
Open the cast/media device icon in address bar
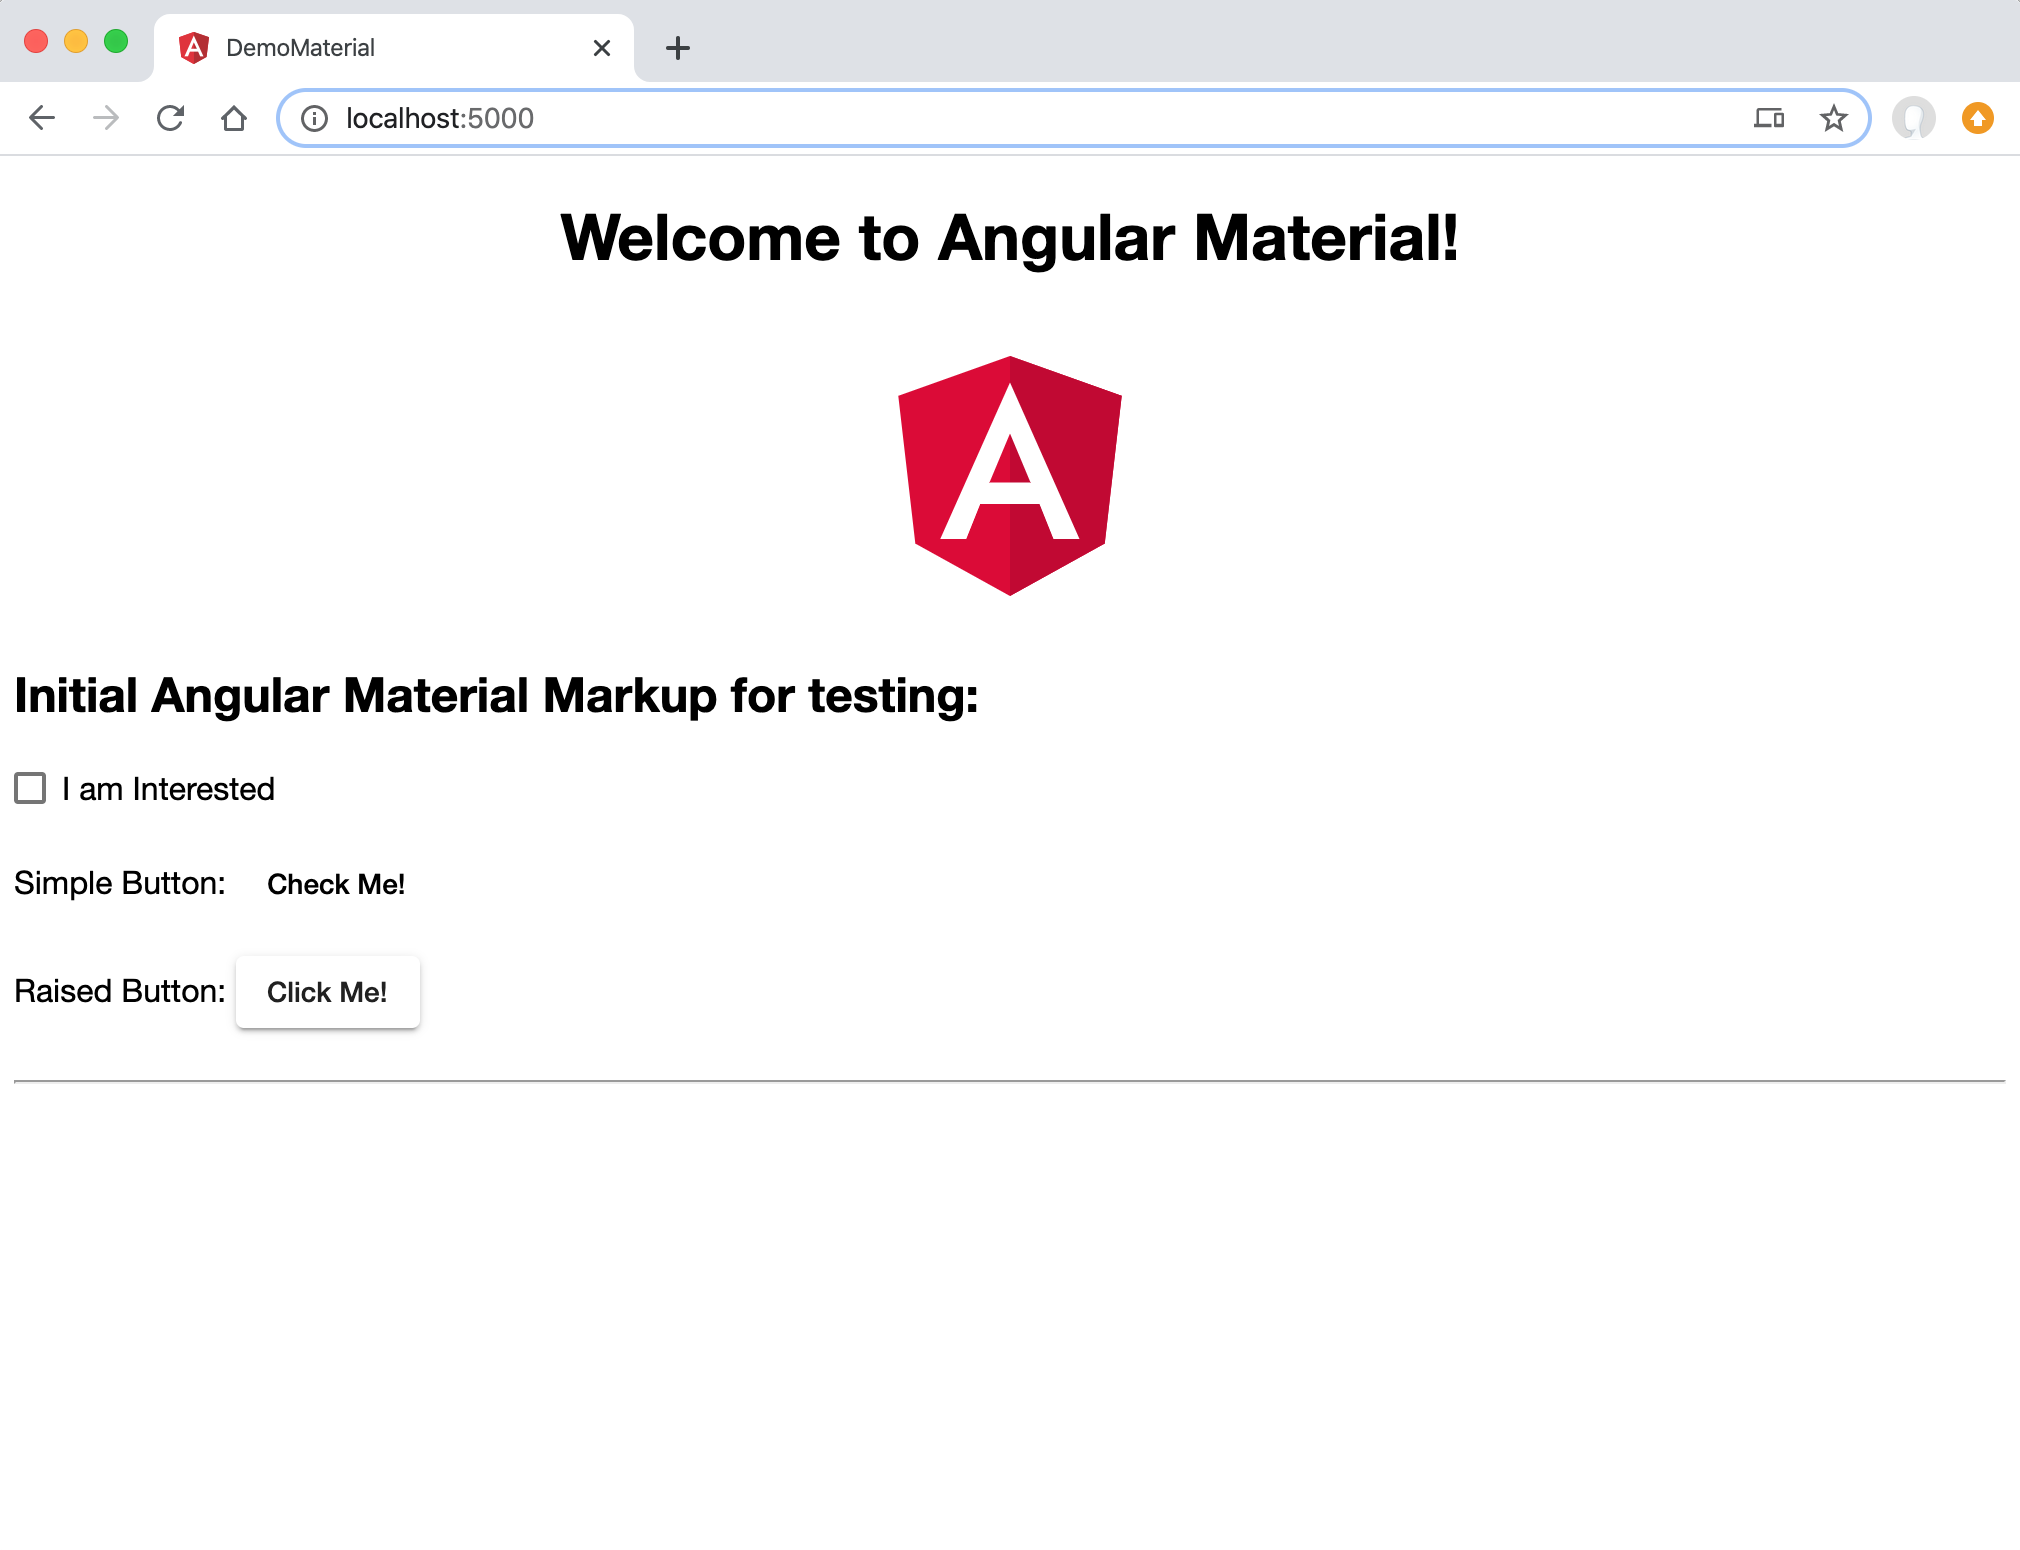point(1769,118)
